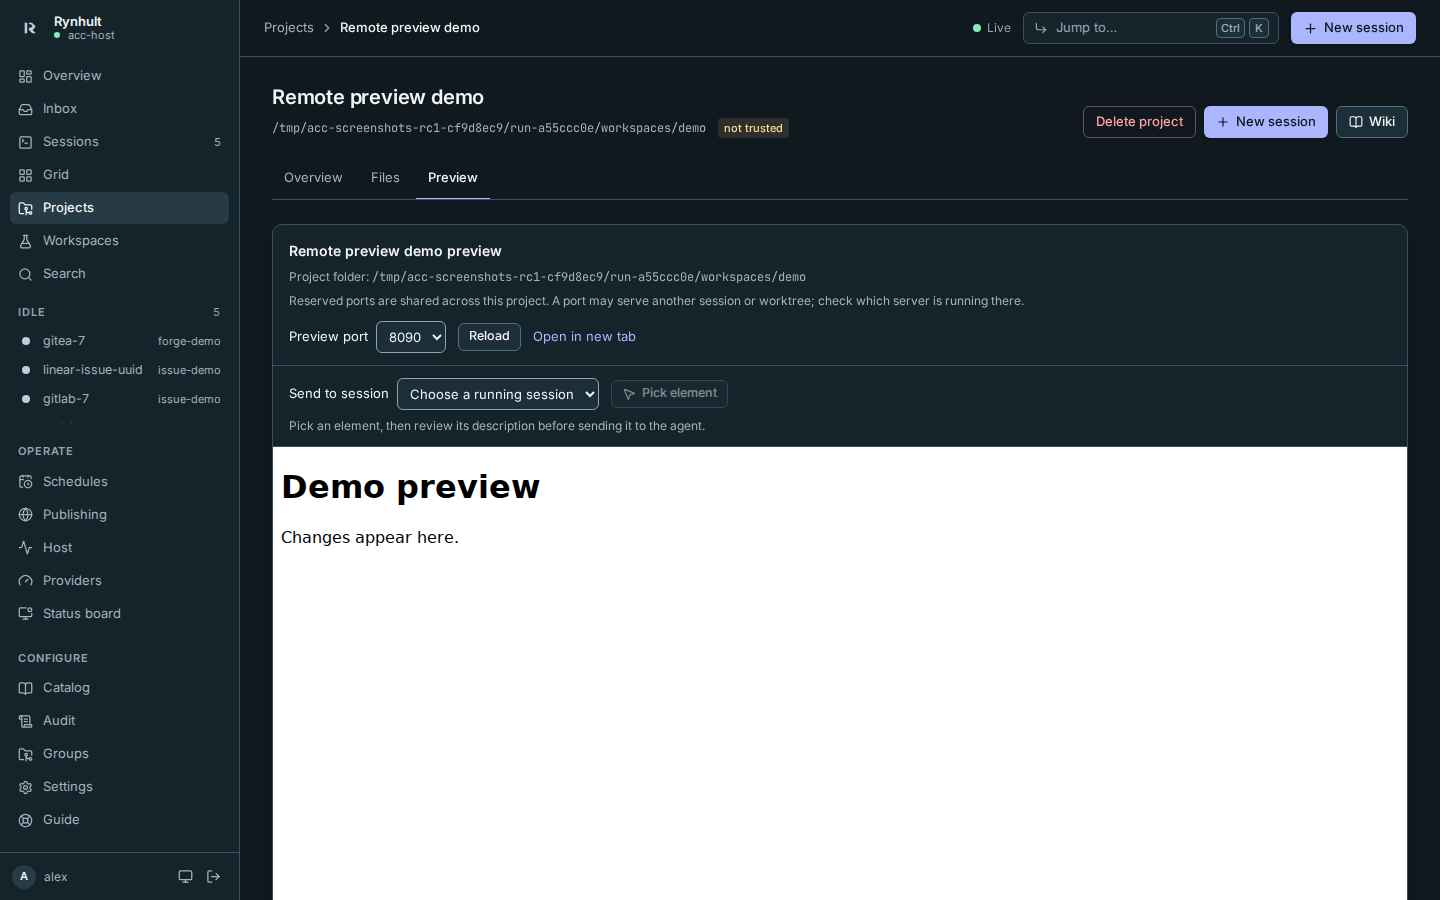This screenshot has width=1440, height=900.
Task: Open Search in the sidebar
Action: tap(119, 274)
